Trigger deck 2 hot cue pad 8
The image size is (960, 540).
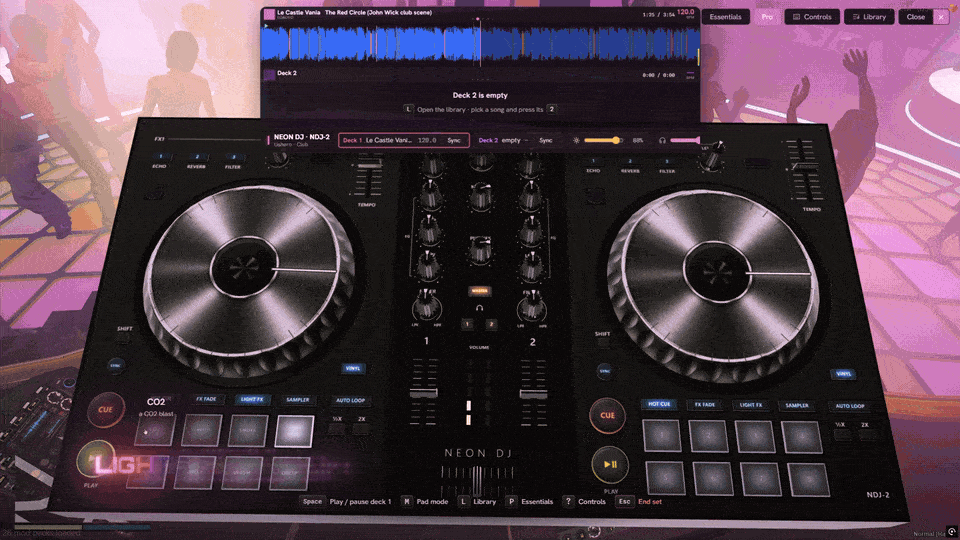point(808,479)
